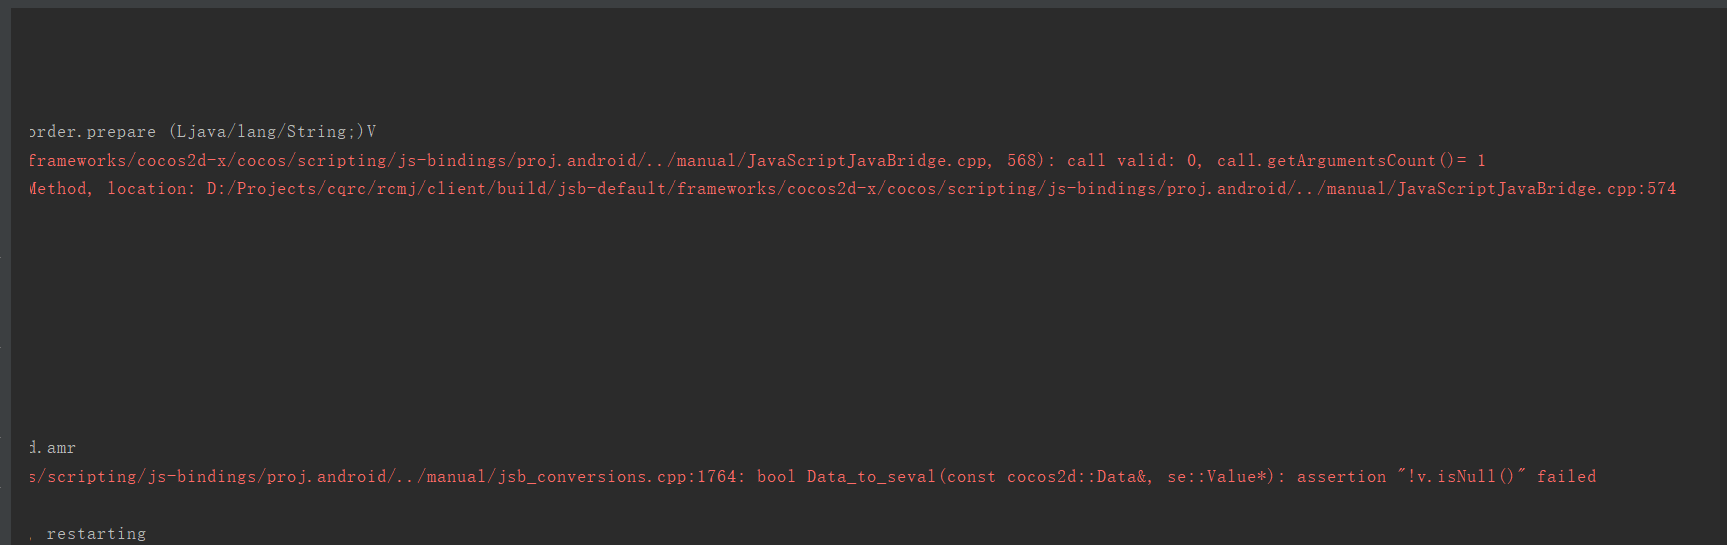The height and width of the screenshot is (545, 1727).
Task: Click the 'restarting' log line
Action: [x=96, y=534]
